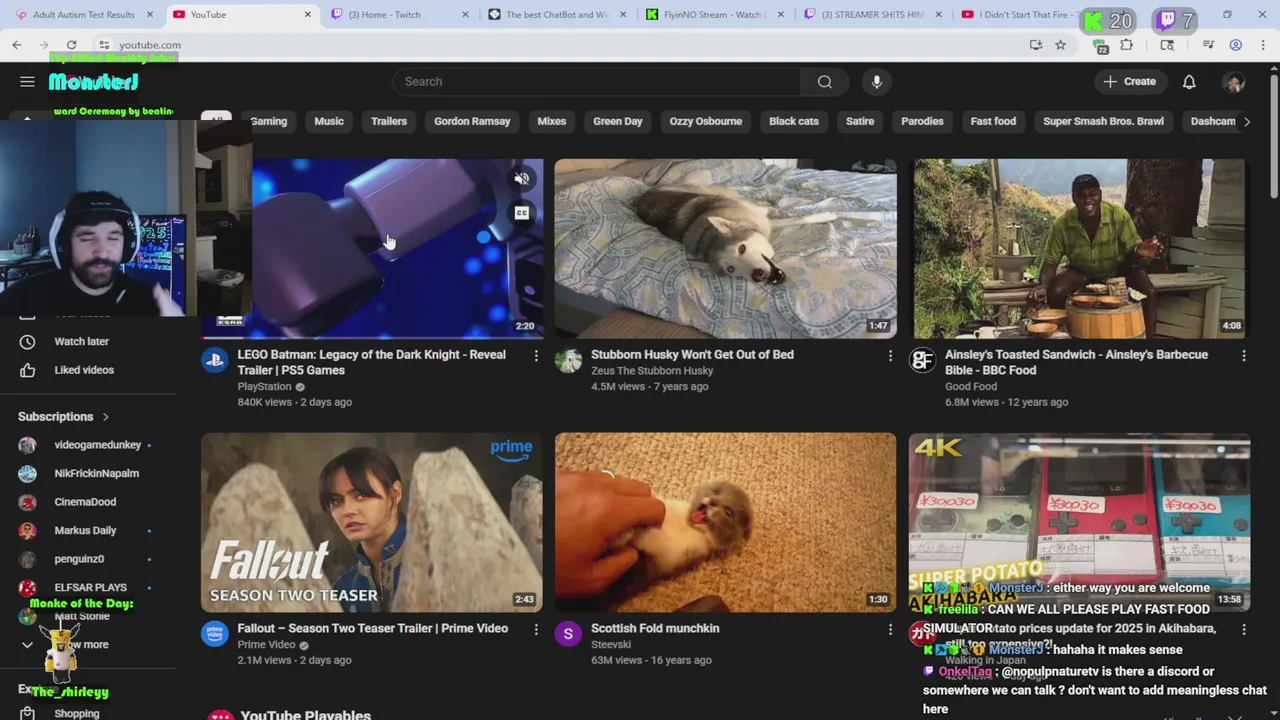Go back with browser back arrow

(x=17, y=45)
